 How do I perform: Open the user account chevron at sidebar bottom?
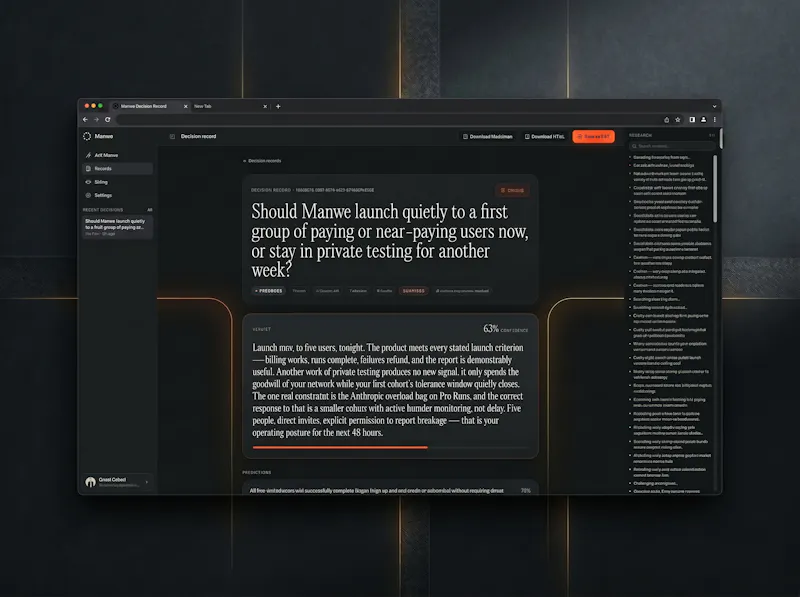pos(147,482)
